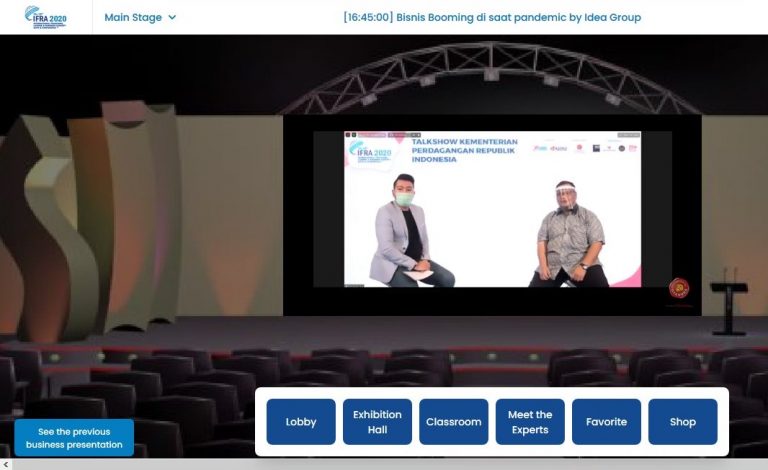The width and height of the screenshot is (768, 470).
Task: Click the left arrow of horizontal scrollbar
Action: point(6,464)
